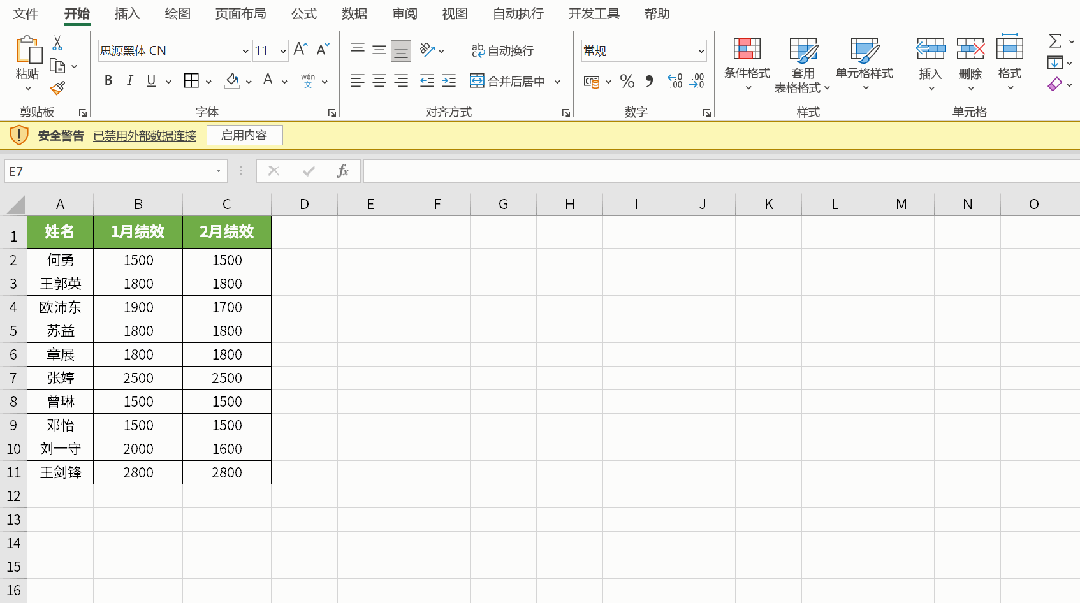1080x603 pixels.
Task: Toggle Bold formatting
Action: (x=108, y=81)
